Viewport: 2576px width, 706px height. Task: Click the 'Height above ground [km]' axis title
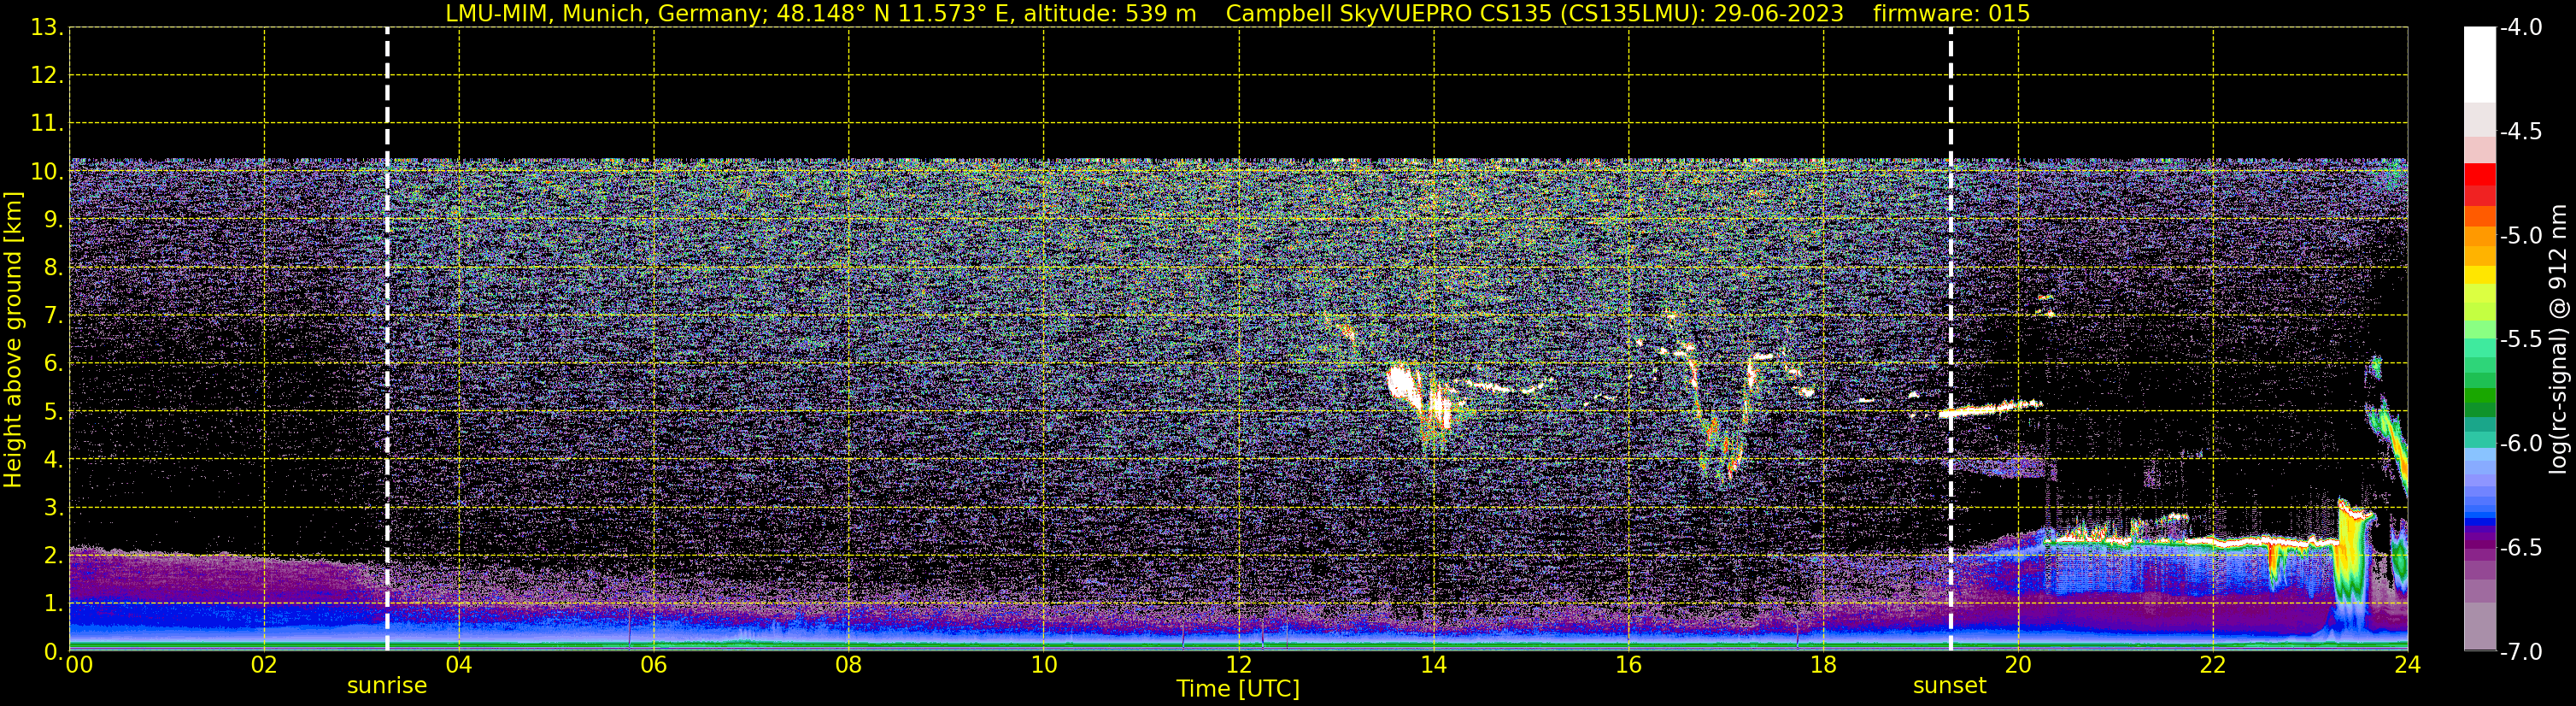[x=13, y=340]
